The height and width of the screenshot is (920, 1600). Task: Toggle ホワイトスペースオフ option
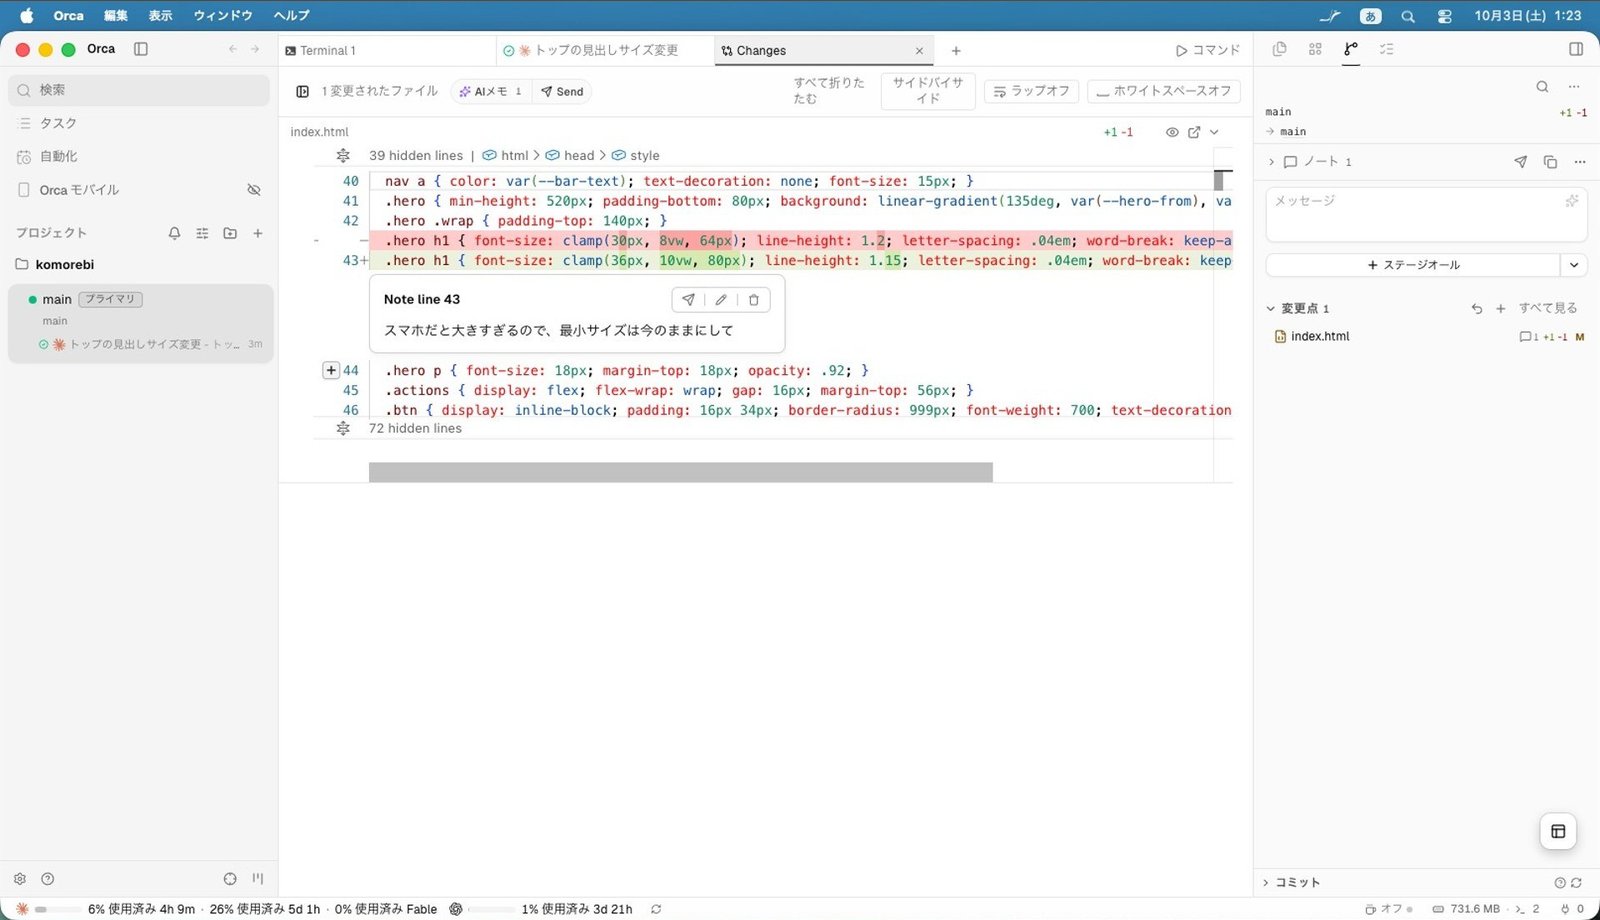tap(1164, 91)
